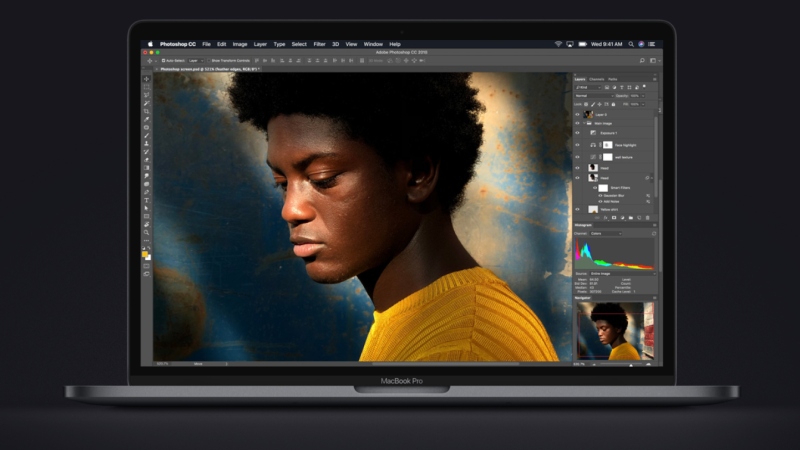Click the lock image pixels brush icon

[593, 105]
